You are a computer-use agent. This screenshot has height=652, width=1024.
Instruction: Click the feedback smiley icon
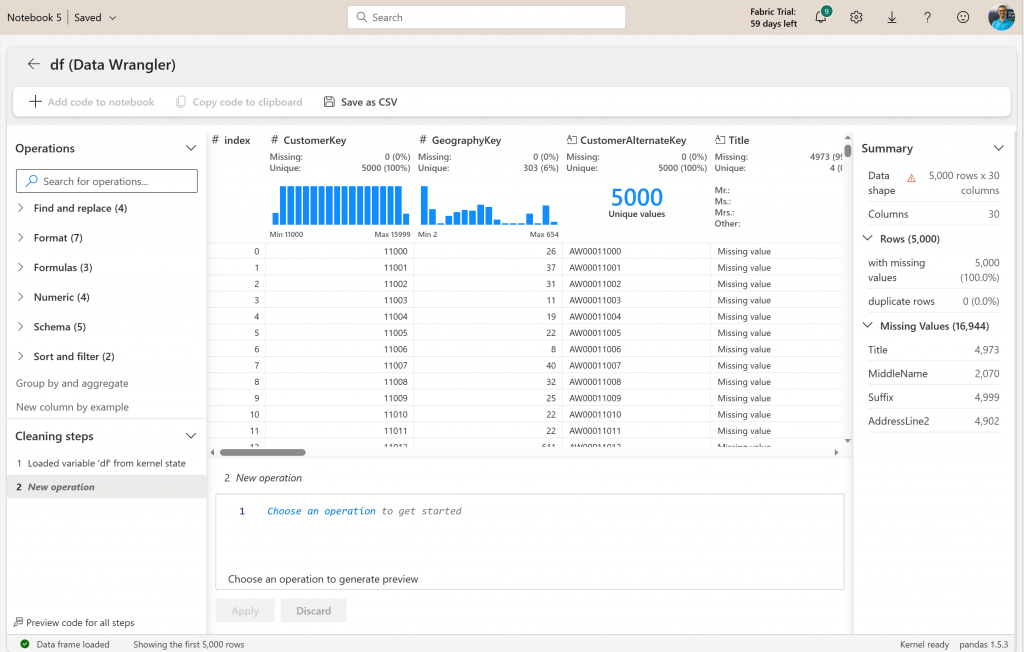coord(963,17)
